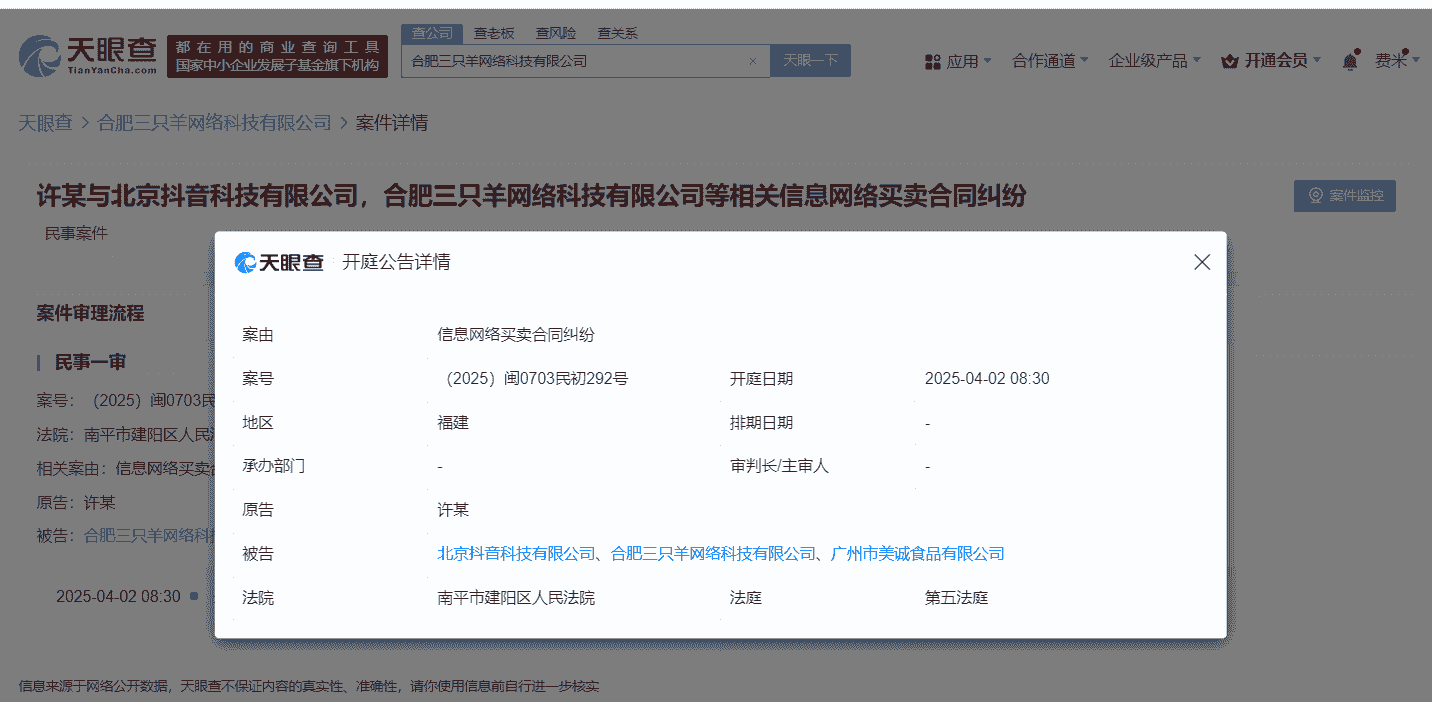Click the notification bell icon
This screenshot has height=702, width=1432.
[x=1350, y=61]
